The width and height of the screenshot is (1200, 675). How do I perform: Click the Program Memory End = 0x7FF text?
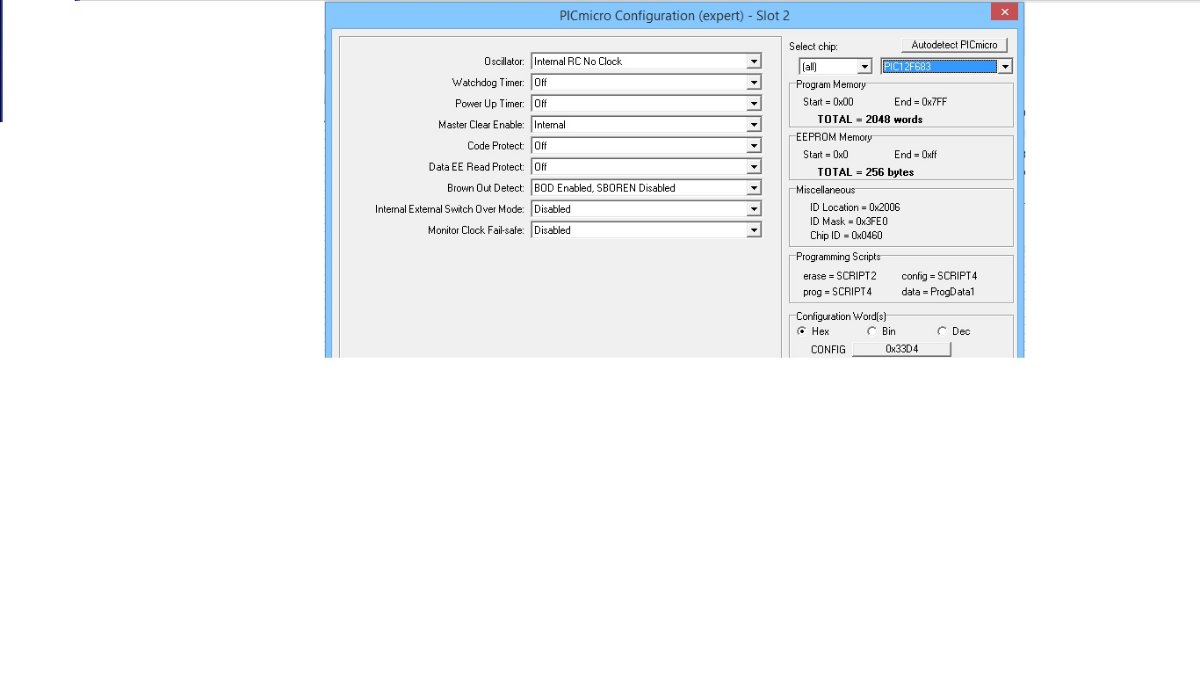click(x=921, y=102)
